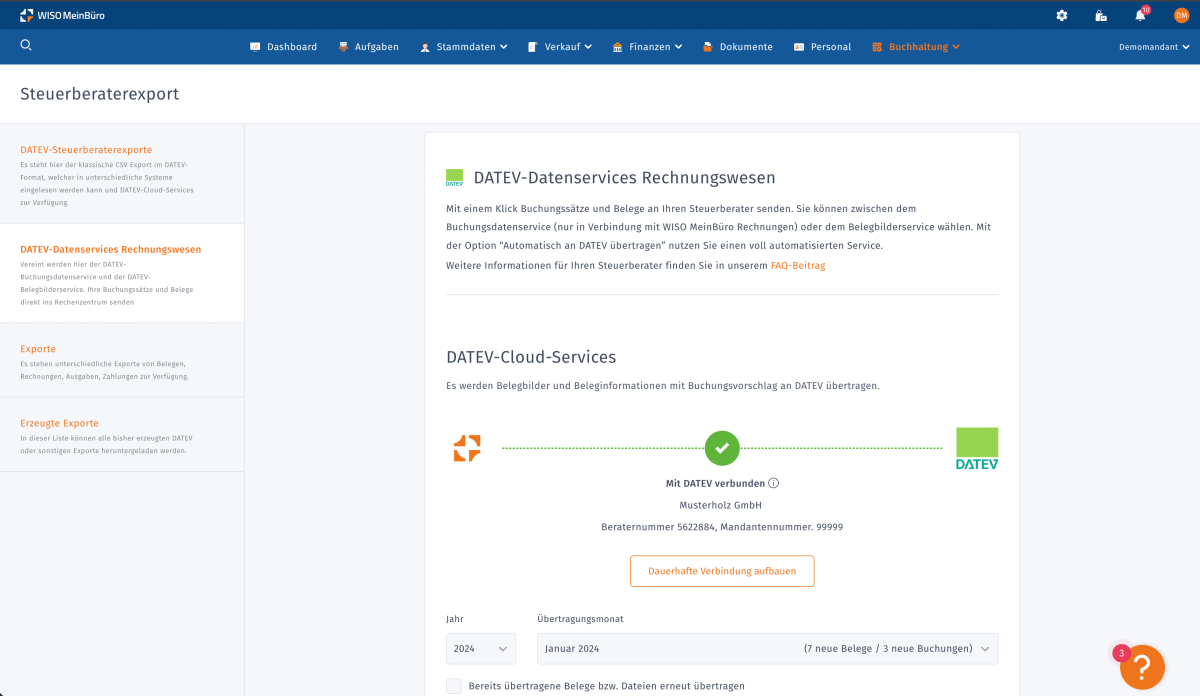This screenshot has width=1200, height=696.
Task: Go to Dashboard in the navigation bar
Action: (x=283, y=47)
